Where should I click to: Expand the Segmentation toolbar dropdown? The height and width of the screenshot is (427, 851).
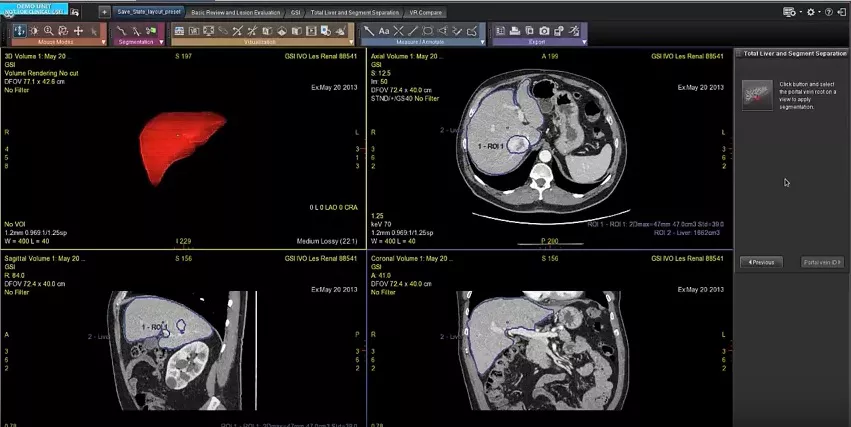coord(161,42)
